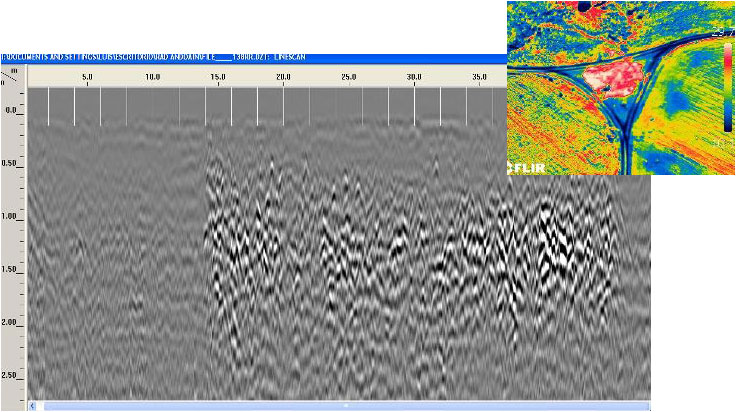The width and height of the screenshot is (736, 412).
Task: Click the 1.00 depth axis label
Action: pyautogui.click(x=12, y=216)
